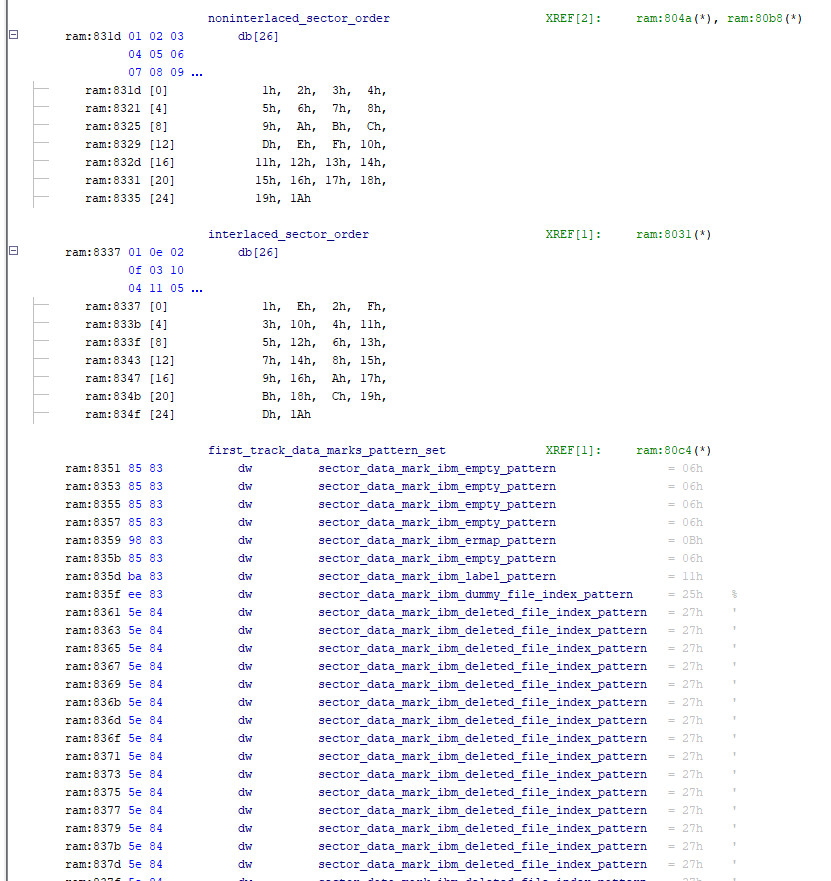Image resolution: width=831 pixels, height=881 pixels.
Task: Select address ram:8337 db[26] line
Action: pyautogui.click(x=171, y=252)
